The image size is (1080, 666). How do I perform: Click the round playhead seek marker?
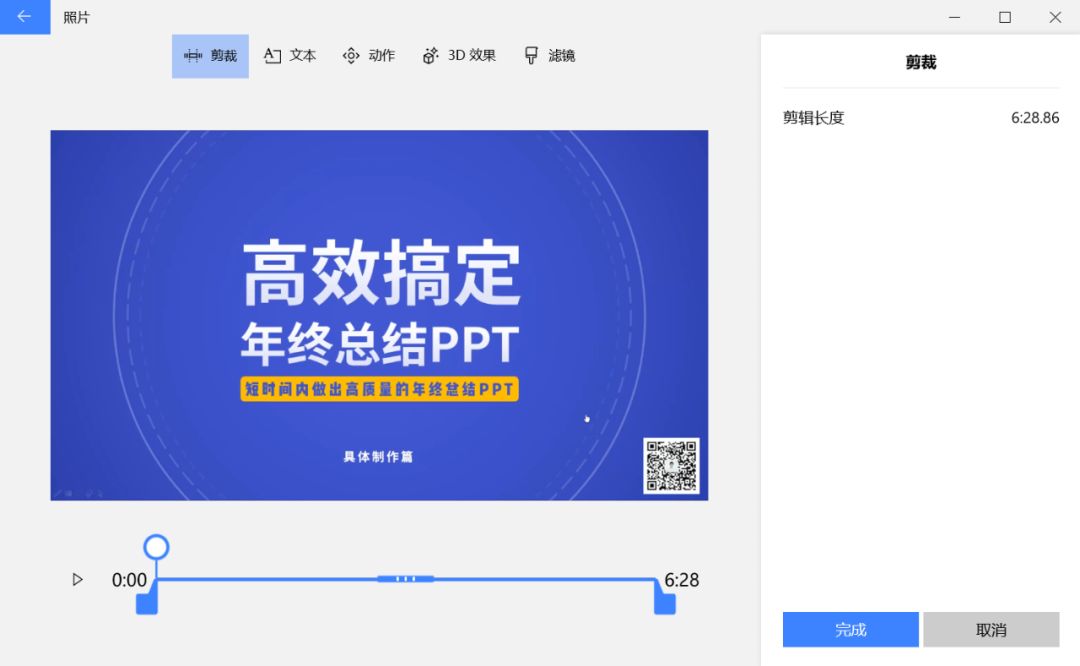tap(156, 547)
